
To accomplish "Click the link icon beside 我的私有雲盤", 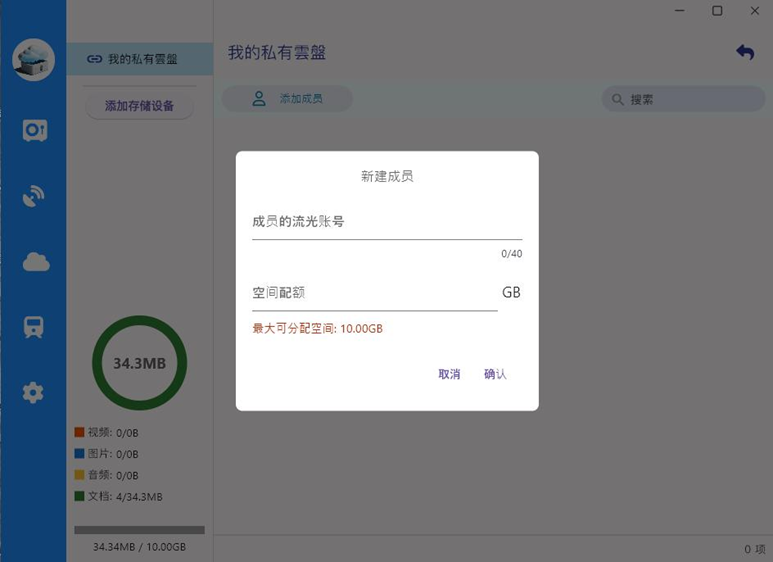I will (x=94, y=59).
